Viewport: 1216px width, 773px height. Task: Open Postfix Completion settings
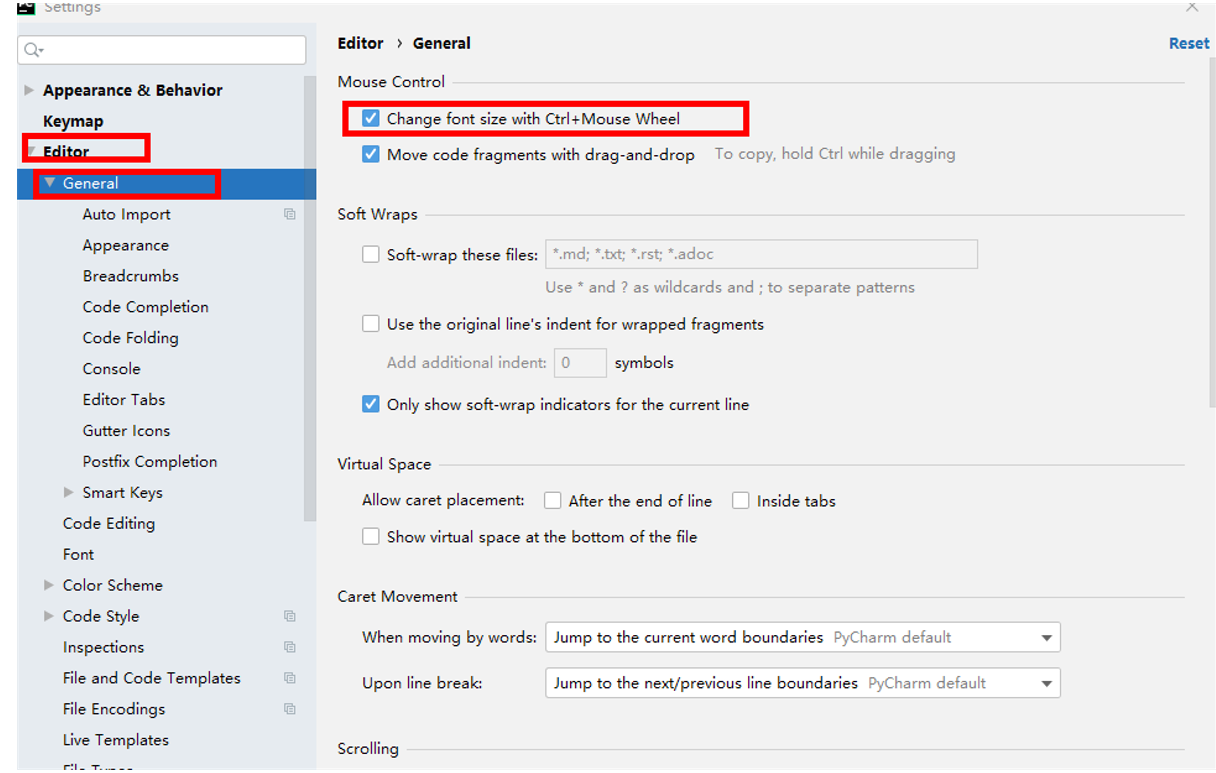[149, 462]
